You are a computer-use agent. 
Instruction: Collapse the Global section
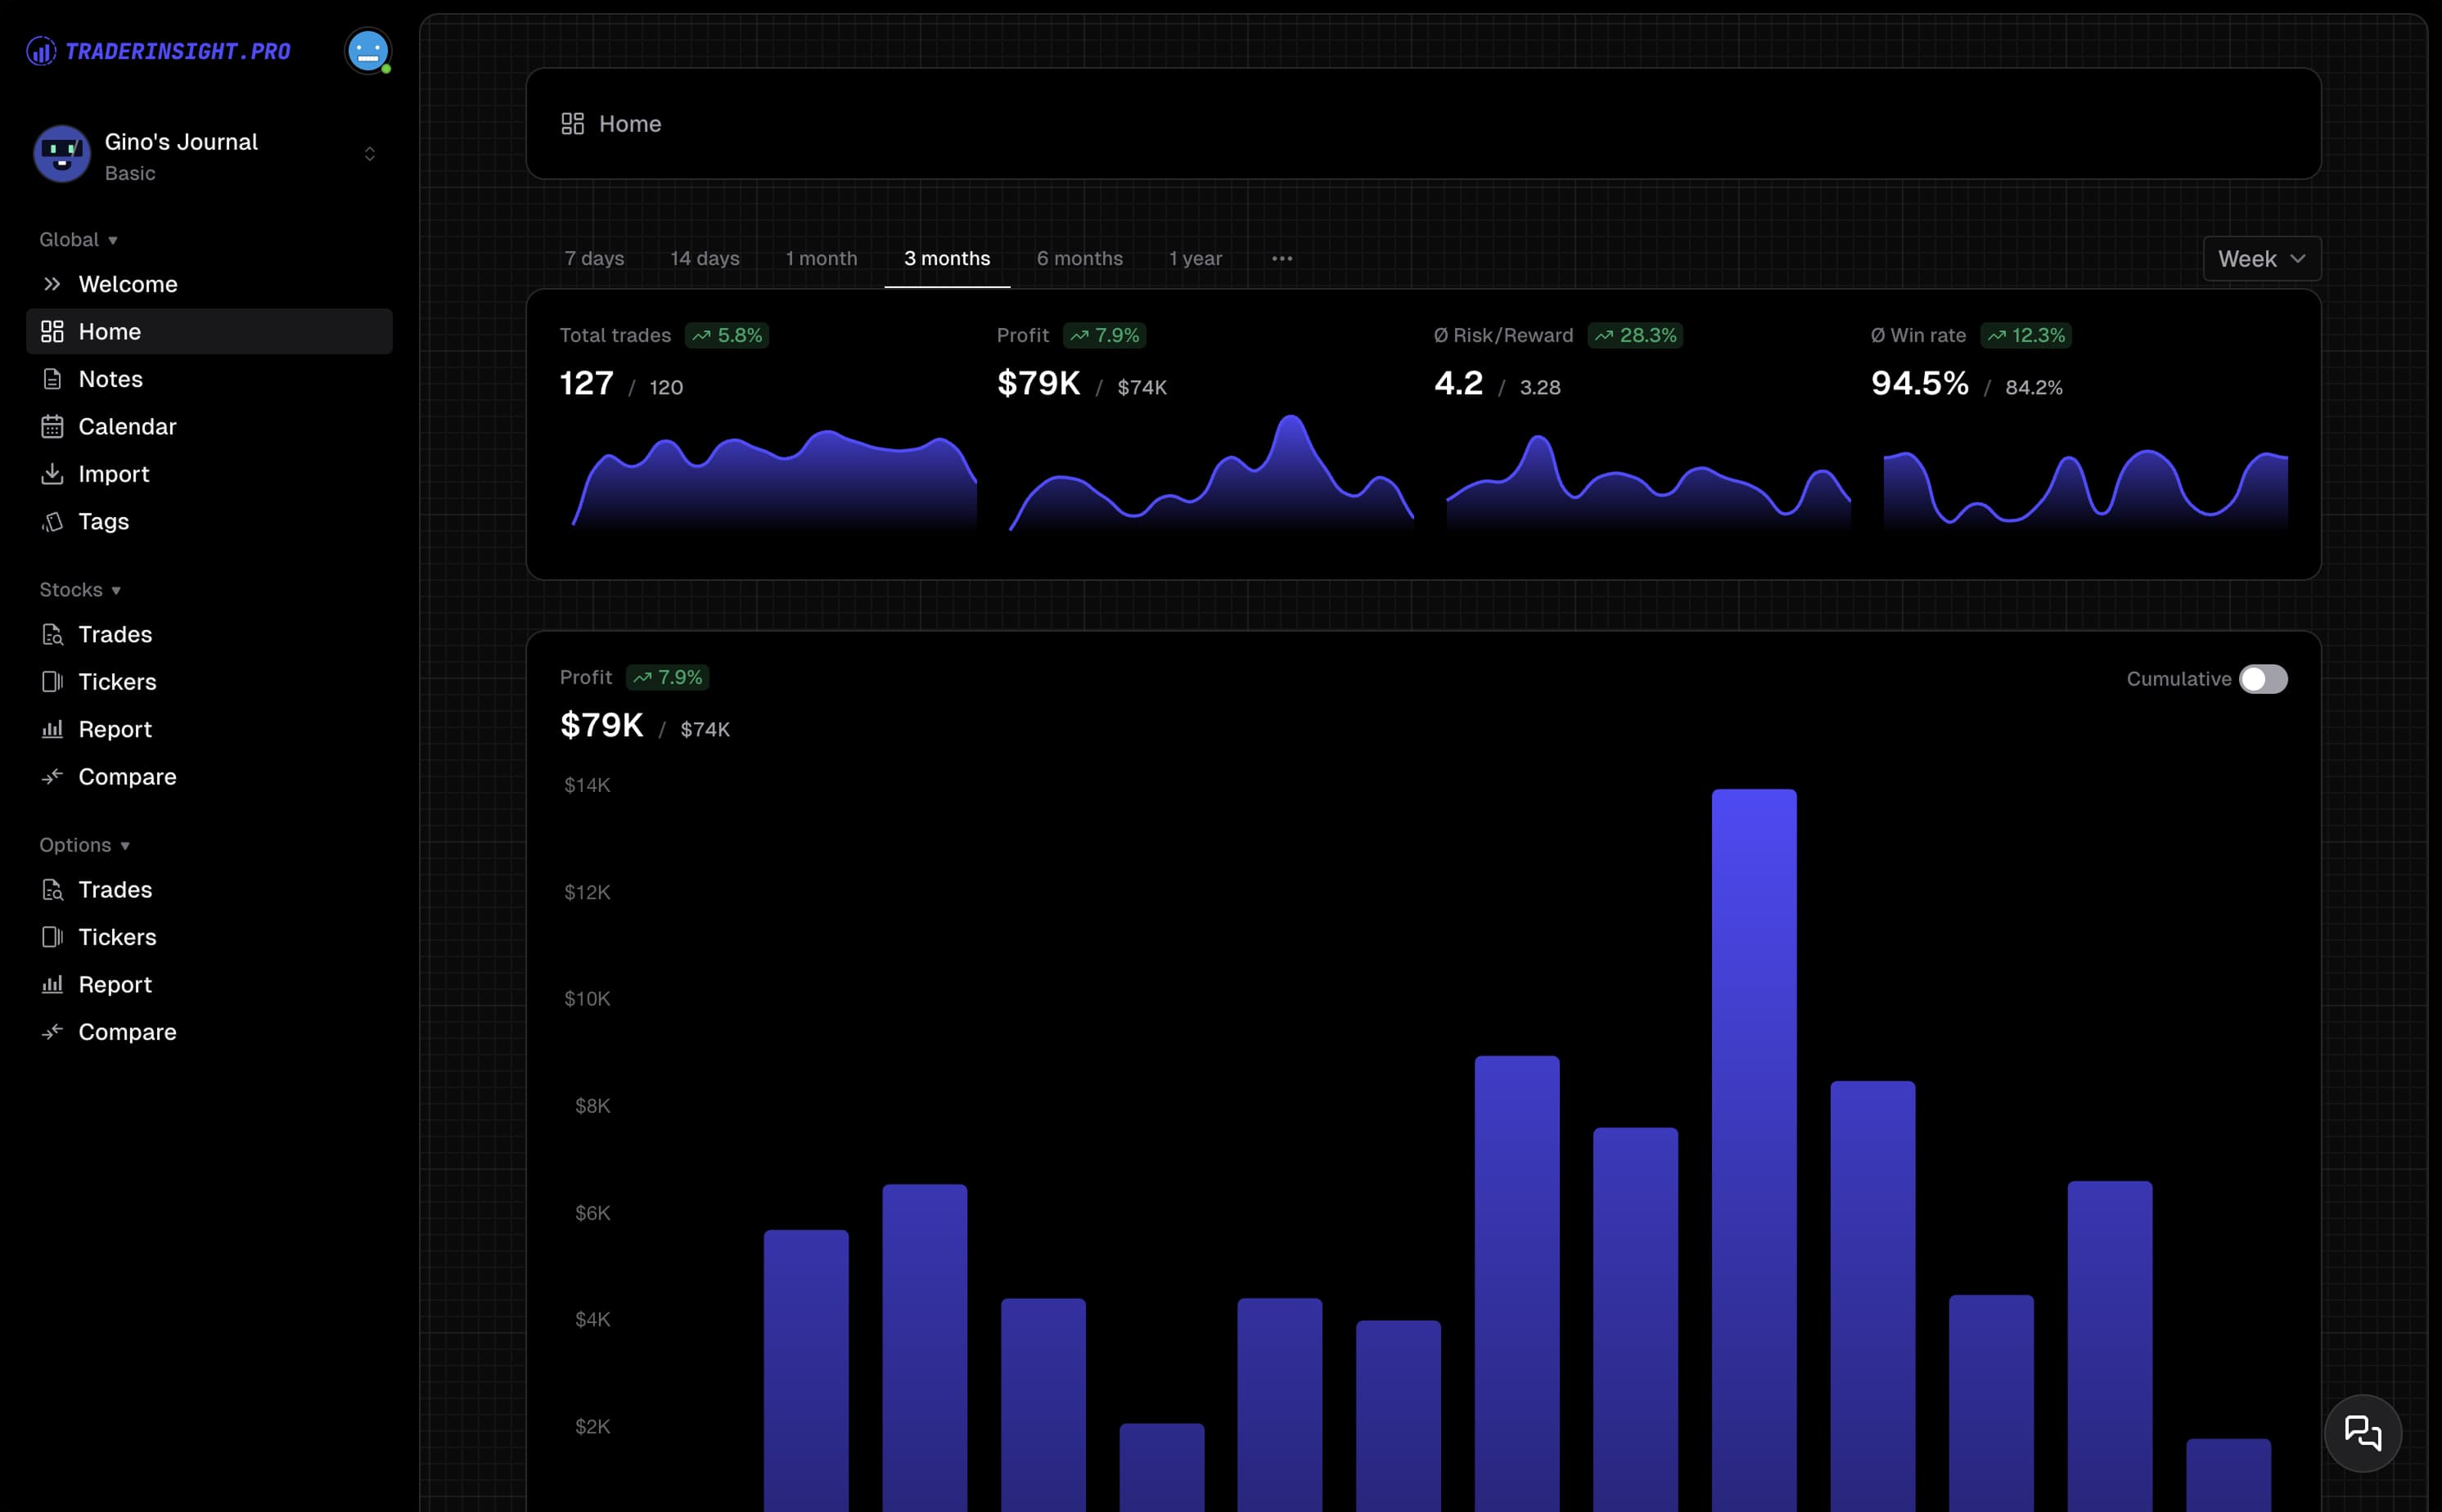79,239
